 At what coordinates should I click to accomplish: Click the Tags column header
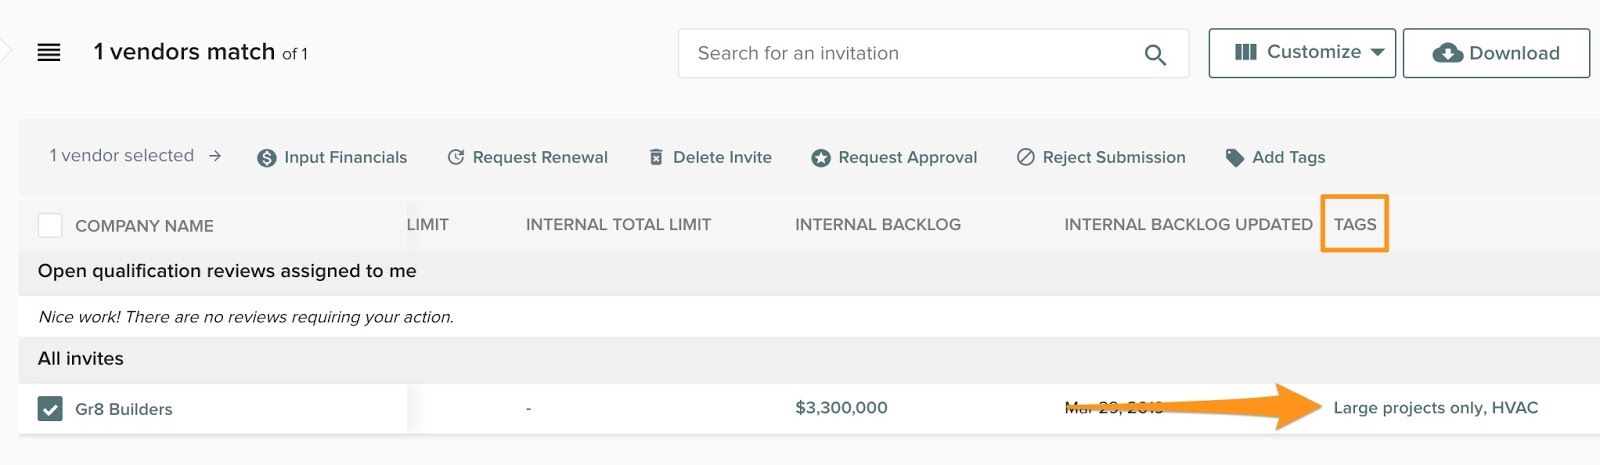tap(1355, 225)
